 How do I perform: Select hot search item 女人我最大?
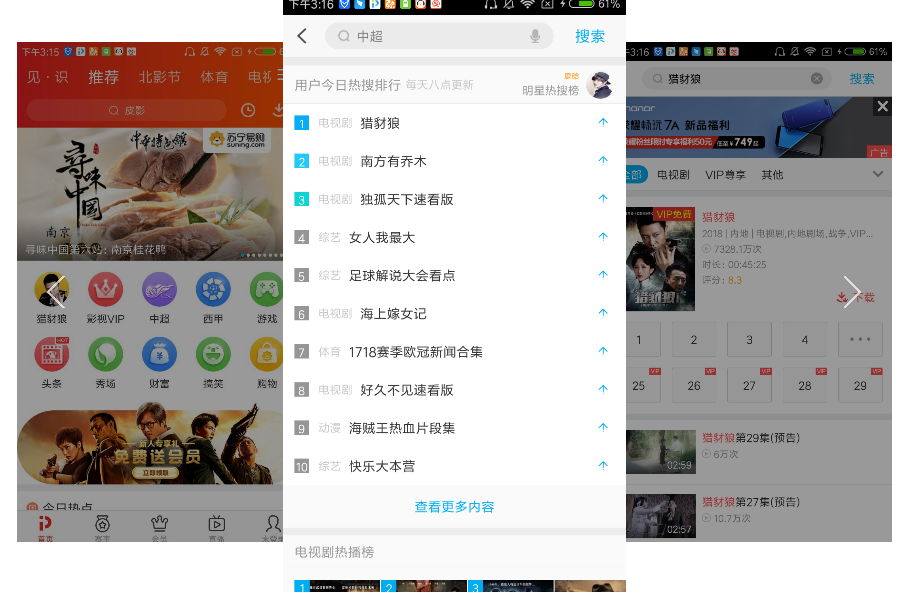[x=382, y=238]
